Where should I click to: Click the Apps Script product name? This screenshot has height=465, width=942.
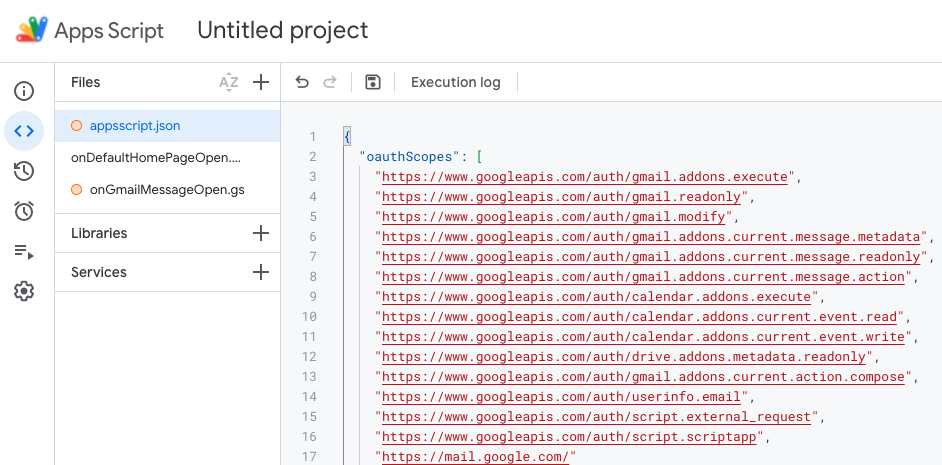pyautogui.click(x=109, y=31)
